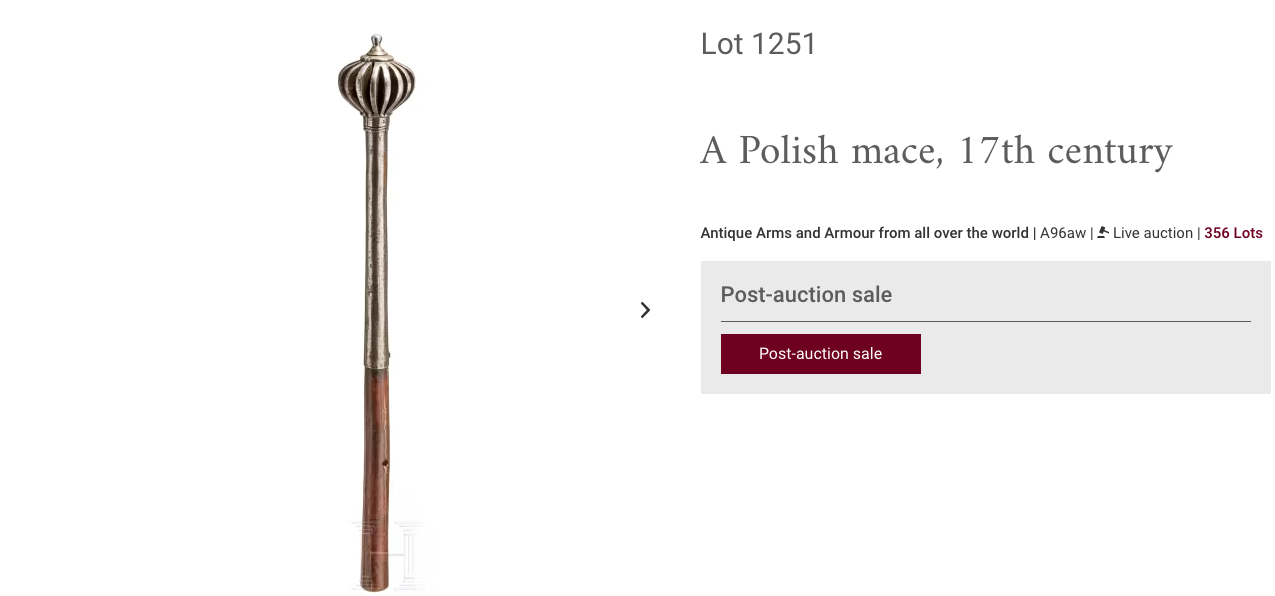Click the divider line under the panel heading
This screenshot has height=596, width=1275.
pyautogui.click(x=985, y=322)
